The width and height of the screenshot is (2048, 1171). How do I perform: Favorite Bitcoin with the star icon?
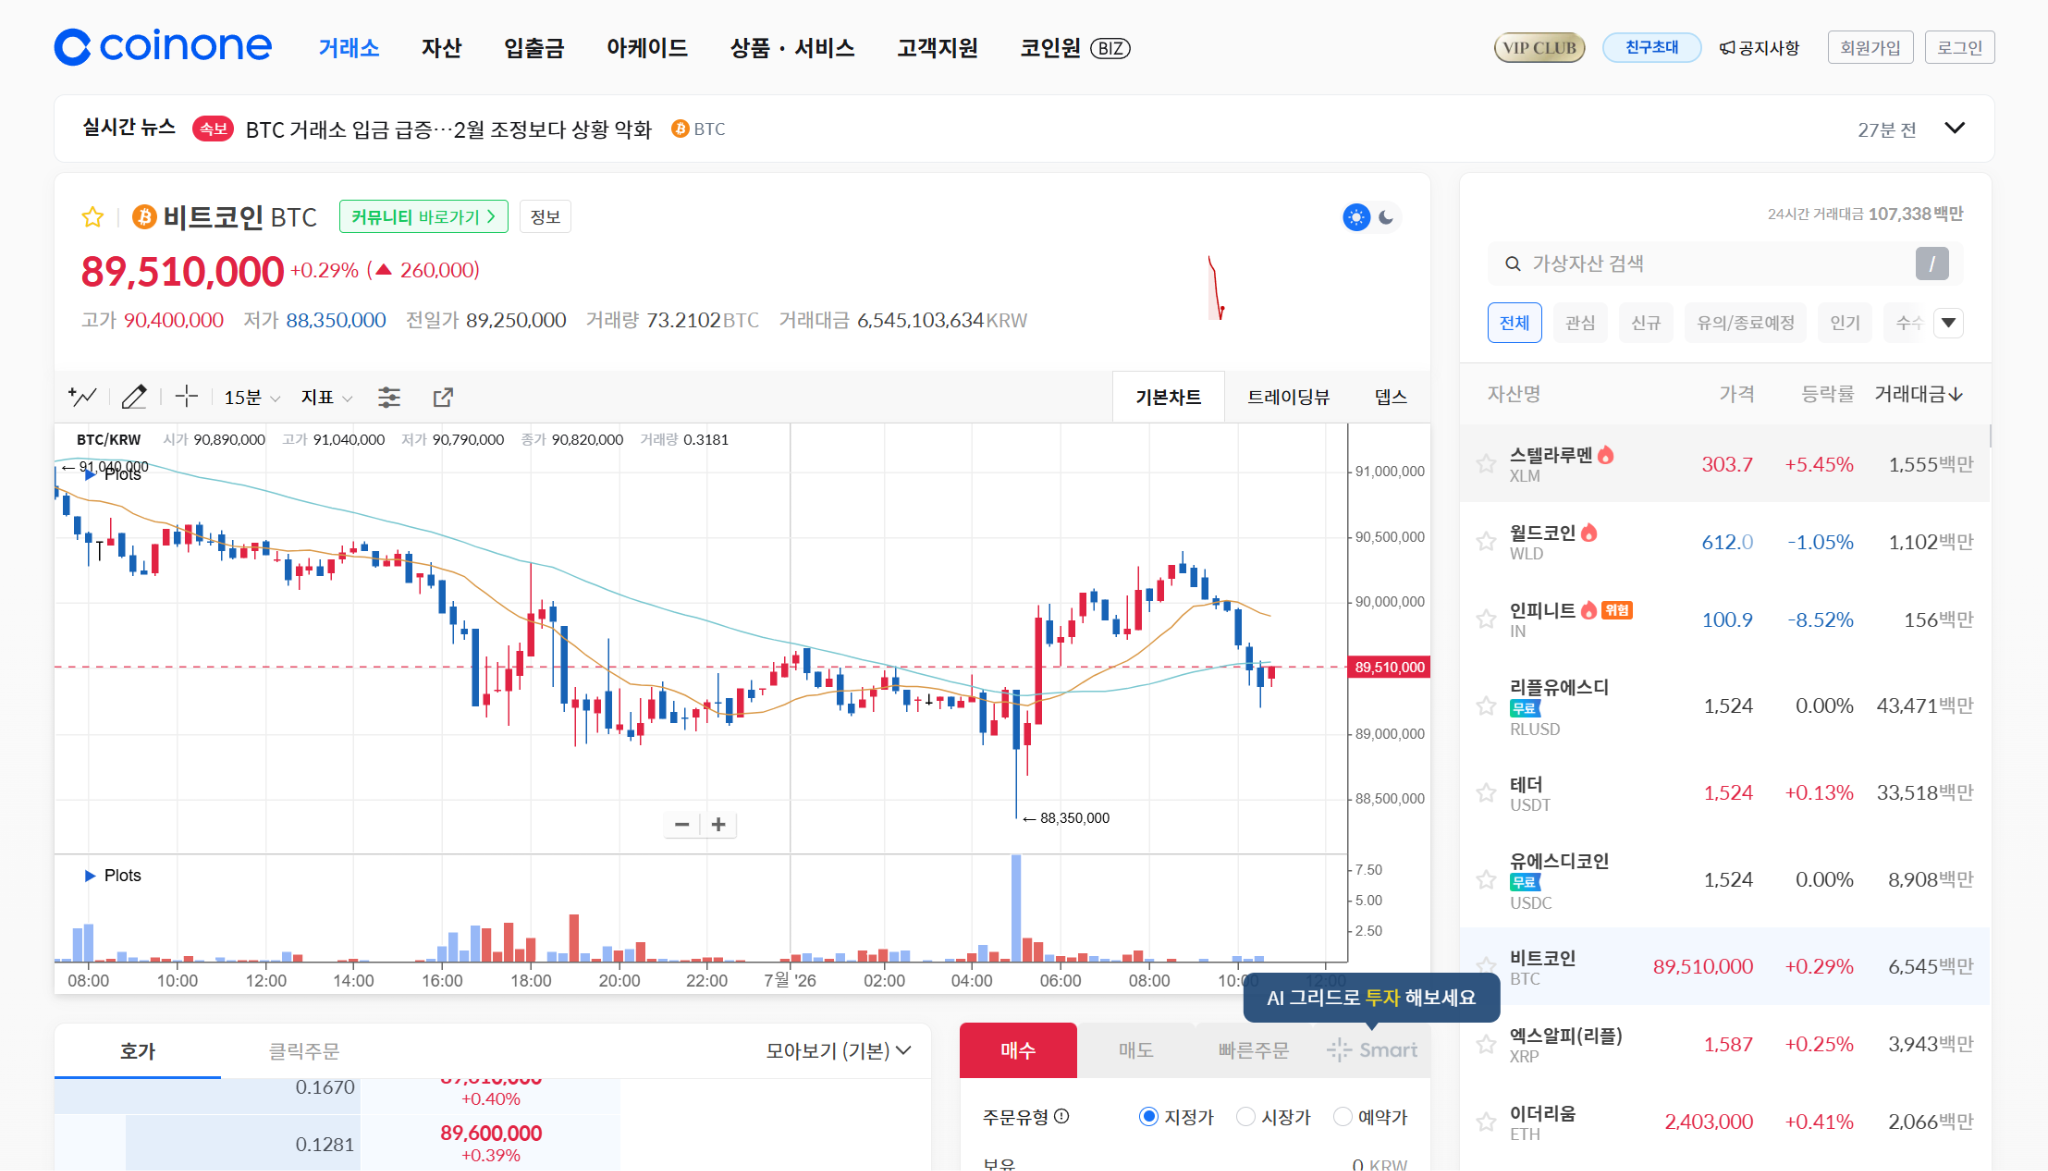point(93,217)
